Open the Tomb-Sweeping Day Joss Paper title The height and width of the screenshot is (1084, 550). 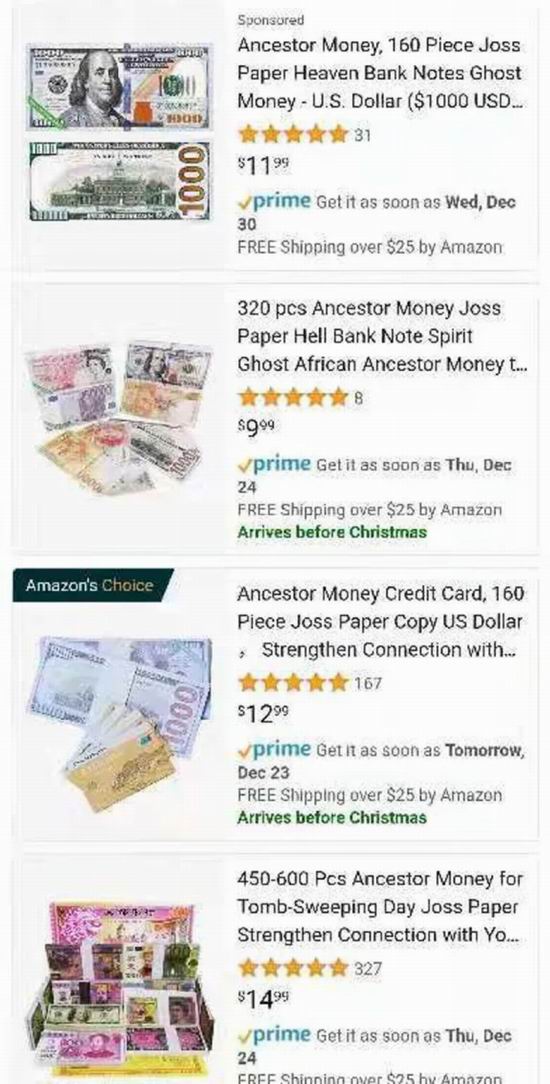tap(380, 907)
